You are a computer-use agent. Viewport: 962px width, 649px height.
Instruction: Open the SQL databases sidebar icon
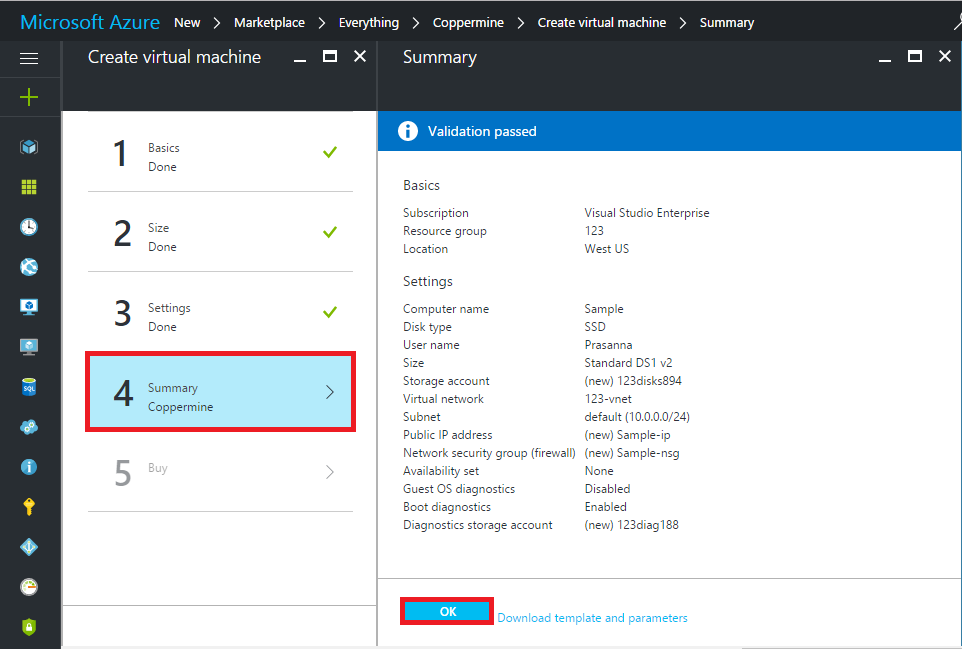[x=29, y=387]
